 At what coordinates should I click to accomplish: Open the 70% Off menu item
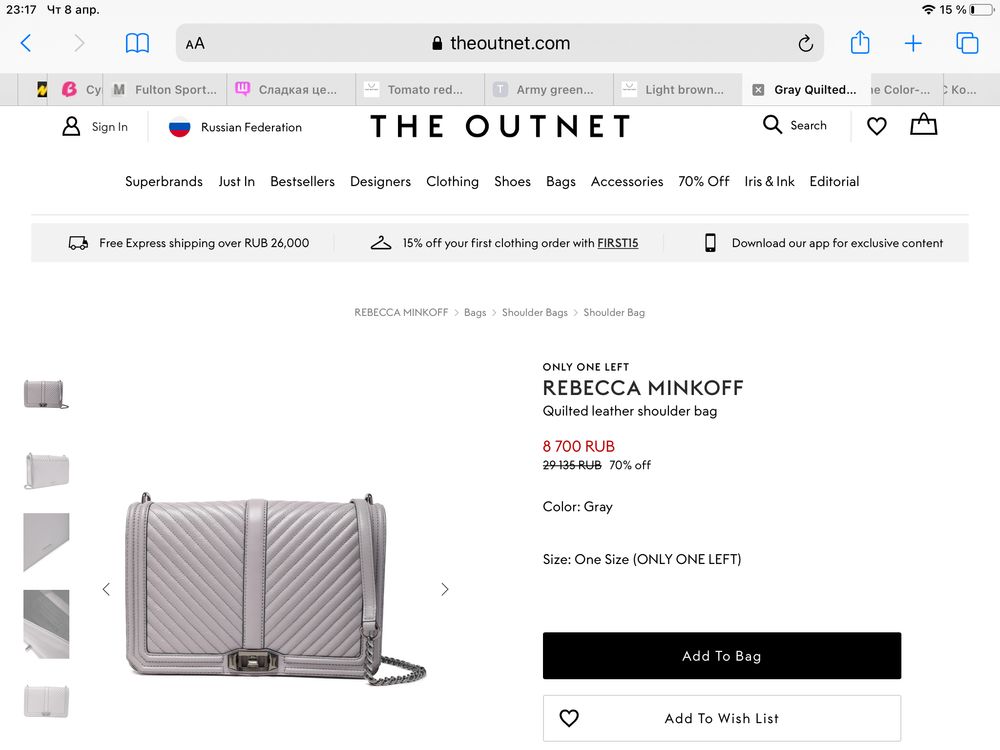pyautogui.click(x=704, y=181)
